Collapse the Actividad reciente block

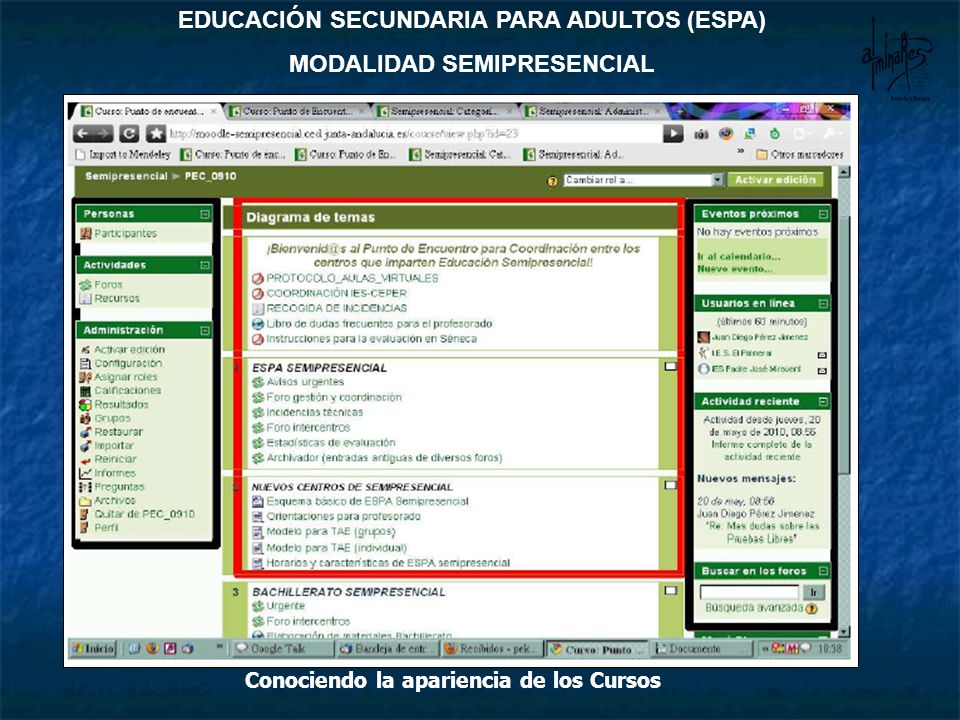(823, 402)
